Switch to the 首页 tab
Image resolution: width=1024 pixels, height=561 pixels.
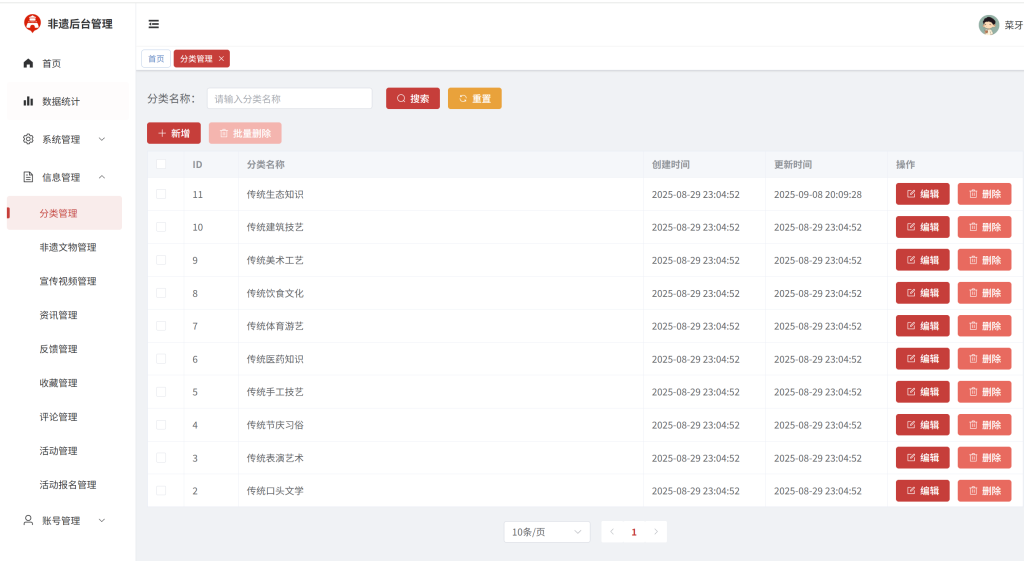(156, 59)
